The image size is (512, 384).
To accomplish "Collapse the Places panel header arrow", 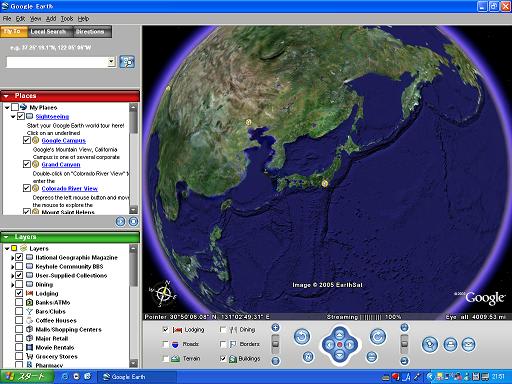I will click(6, 96).
